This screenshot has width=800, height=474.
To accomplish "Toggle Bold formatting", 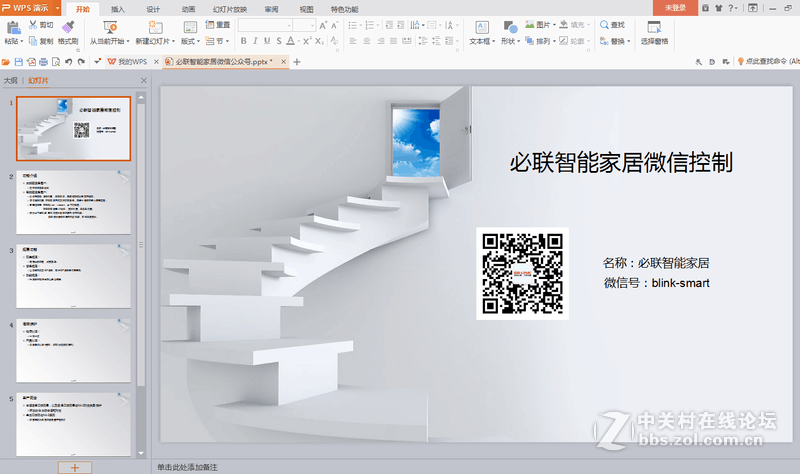I will tap(243, 41).
